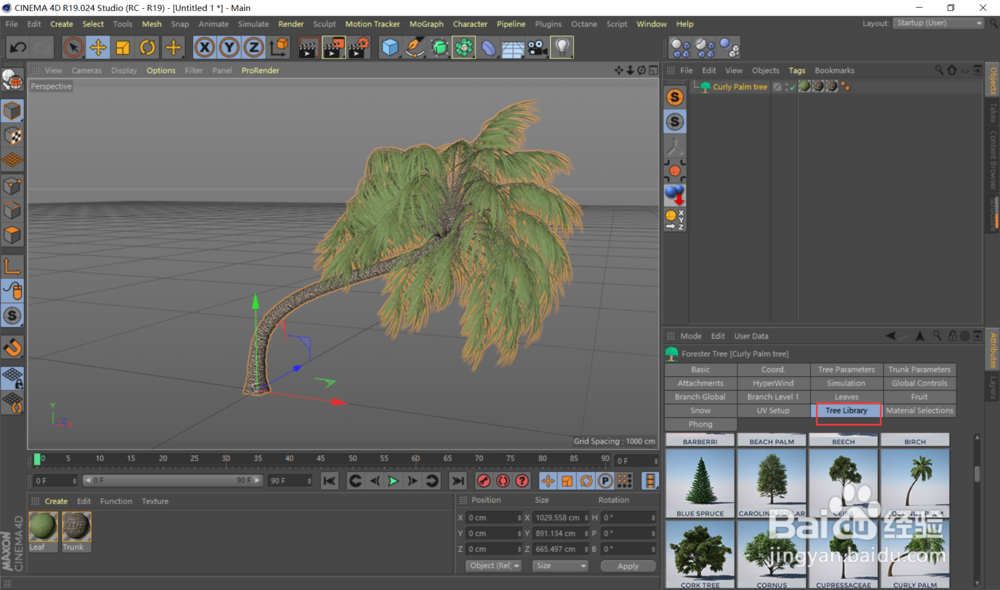Toggle X-axis lock button

[x=205, y=47]
